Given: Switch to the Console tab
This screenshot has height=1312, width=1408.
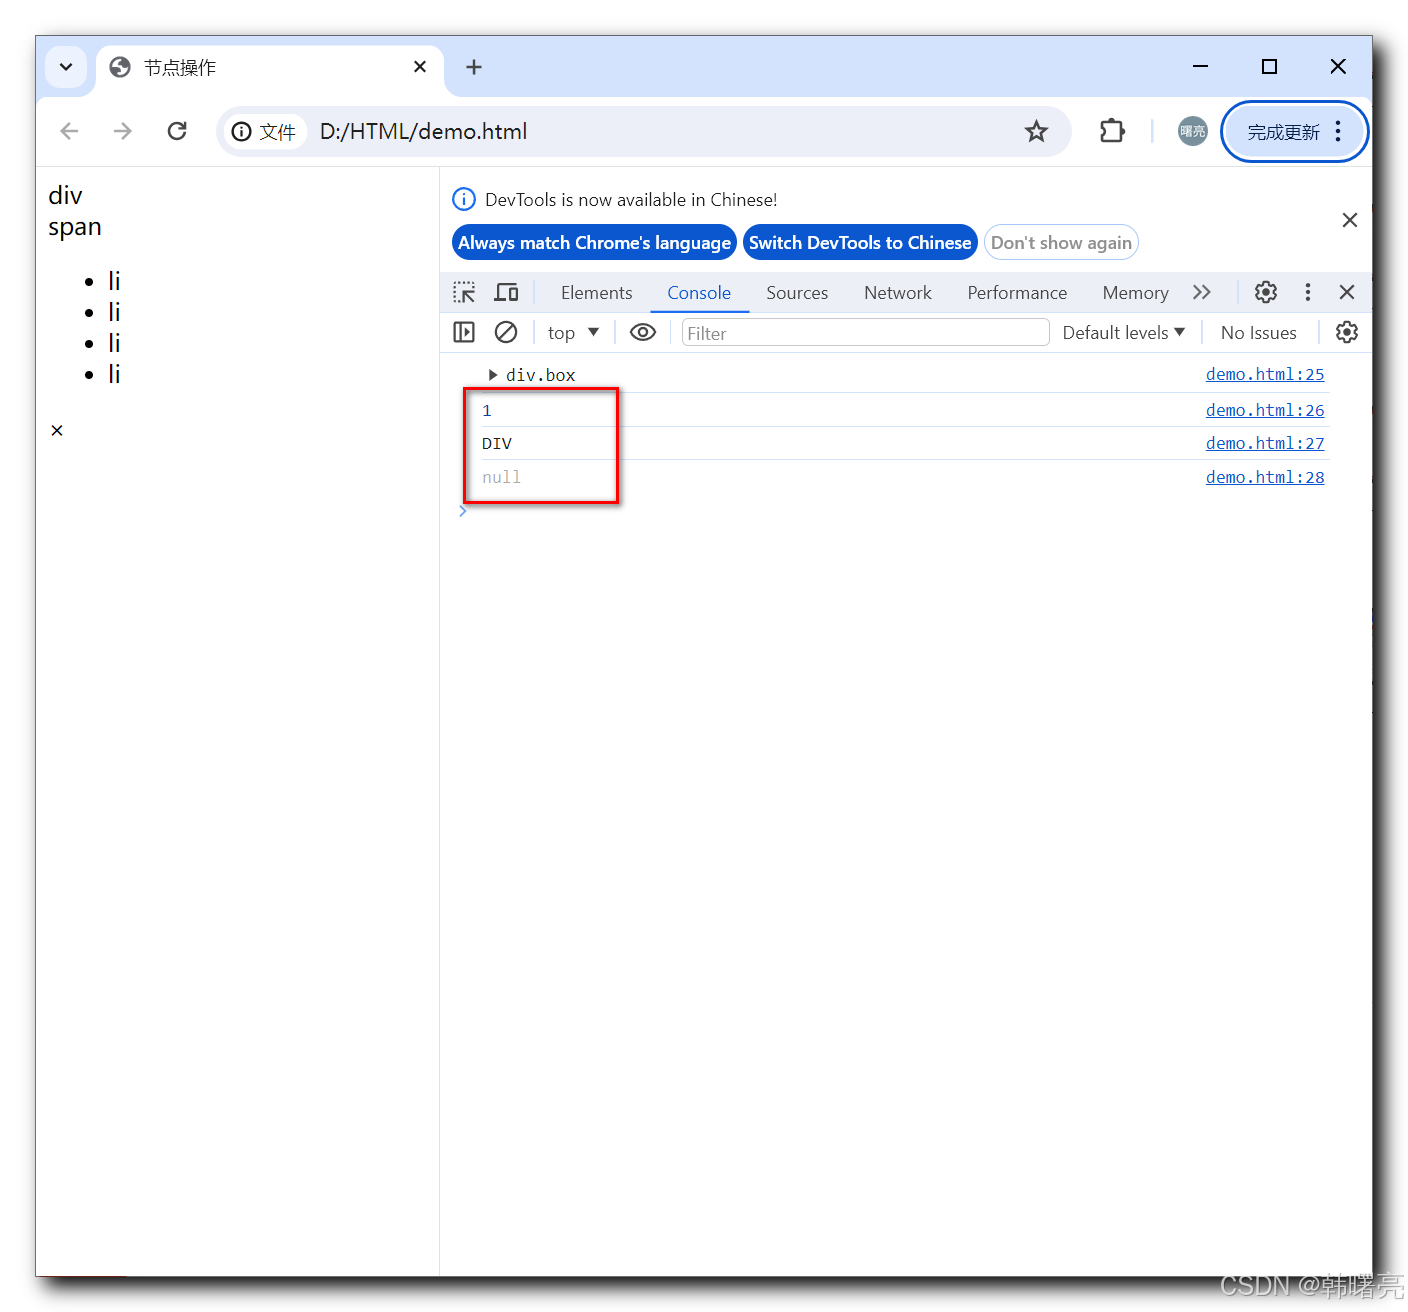Looking at the screenshot, I should [x=699, y=293].
